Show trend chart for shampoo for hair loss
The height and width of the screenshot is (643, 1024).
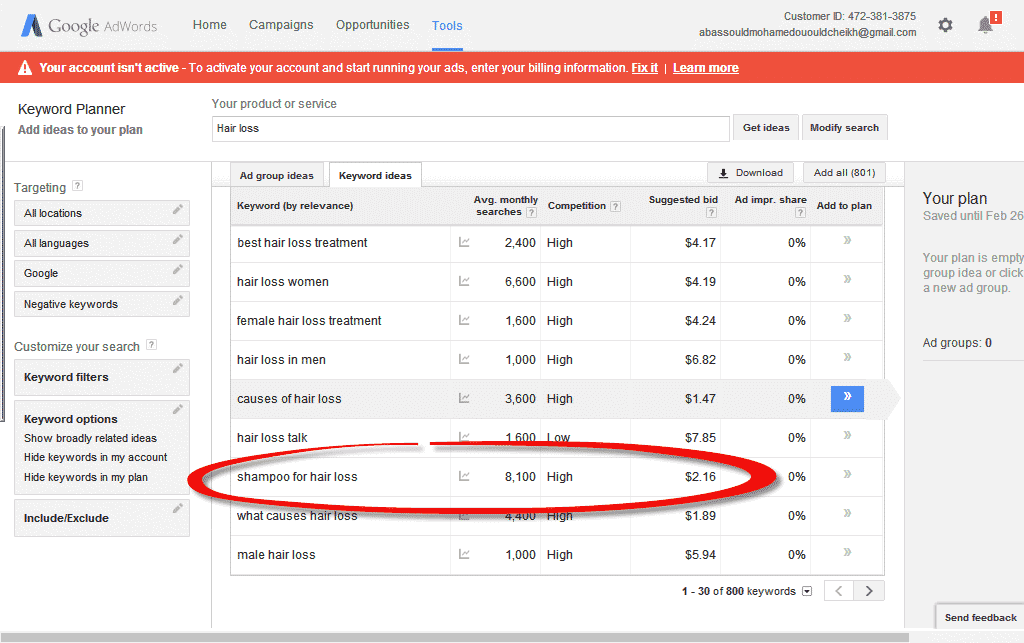click(464, 477)
